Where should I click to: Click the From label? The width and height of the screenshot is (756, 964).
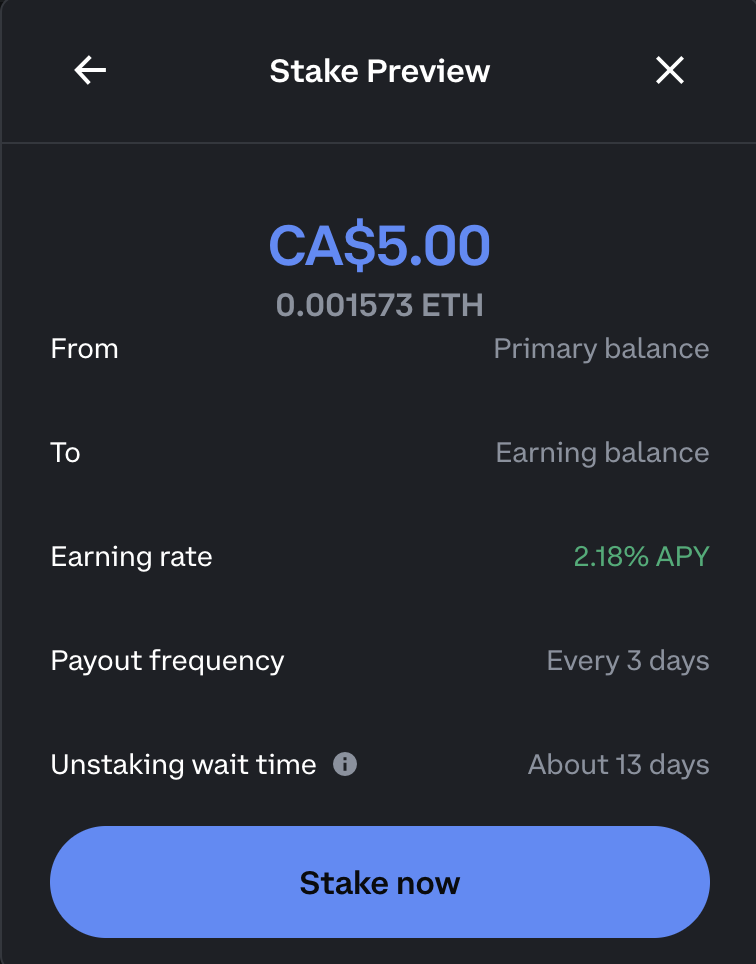click(x=84, y=349)
